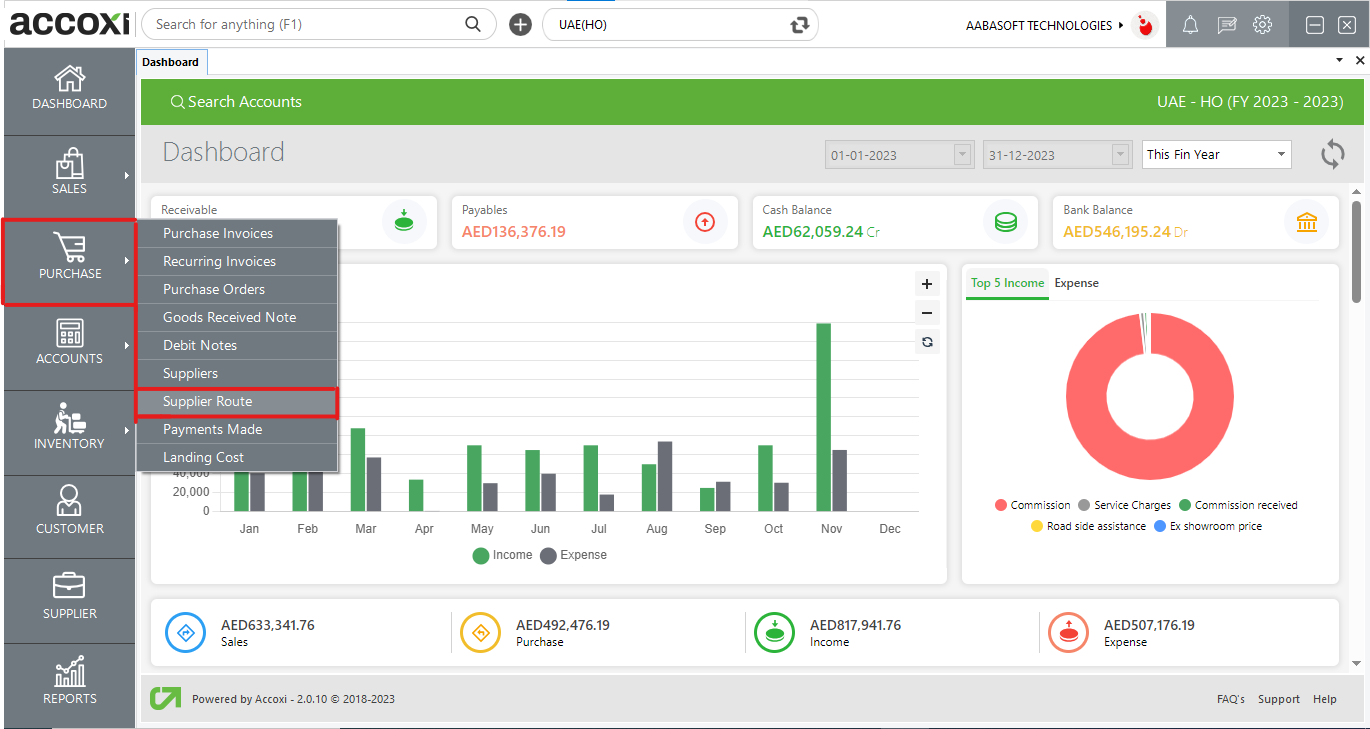Open the settings gear icon

[x=1263, y=25]
